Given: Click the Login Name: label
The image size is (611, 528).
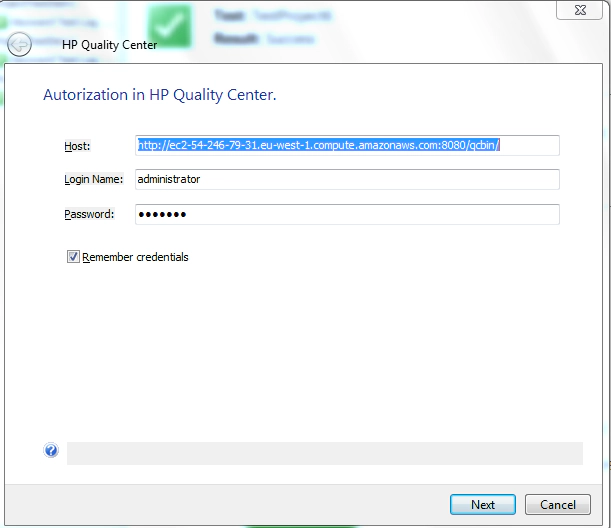Looking at the screenshot, I should 94,179.
